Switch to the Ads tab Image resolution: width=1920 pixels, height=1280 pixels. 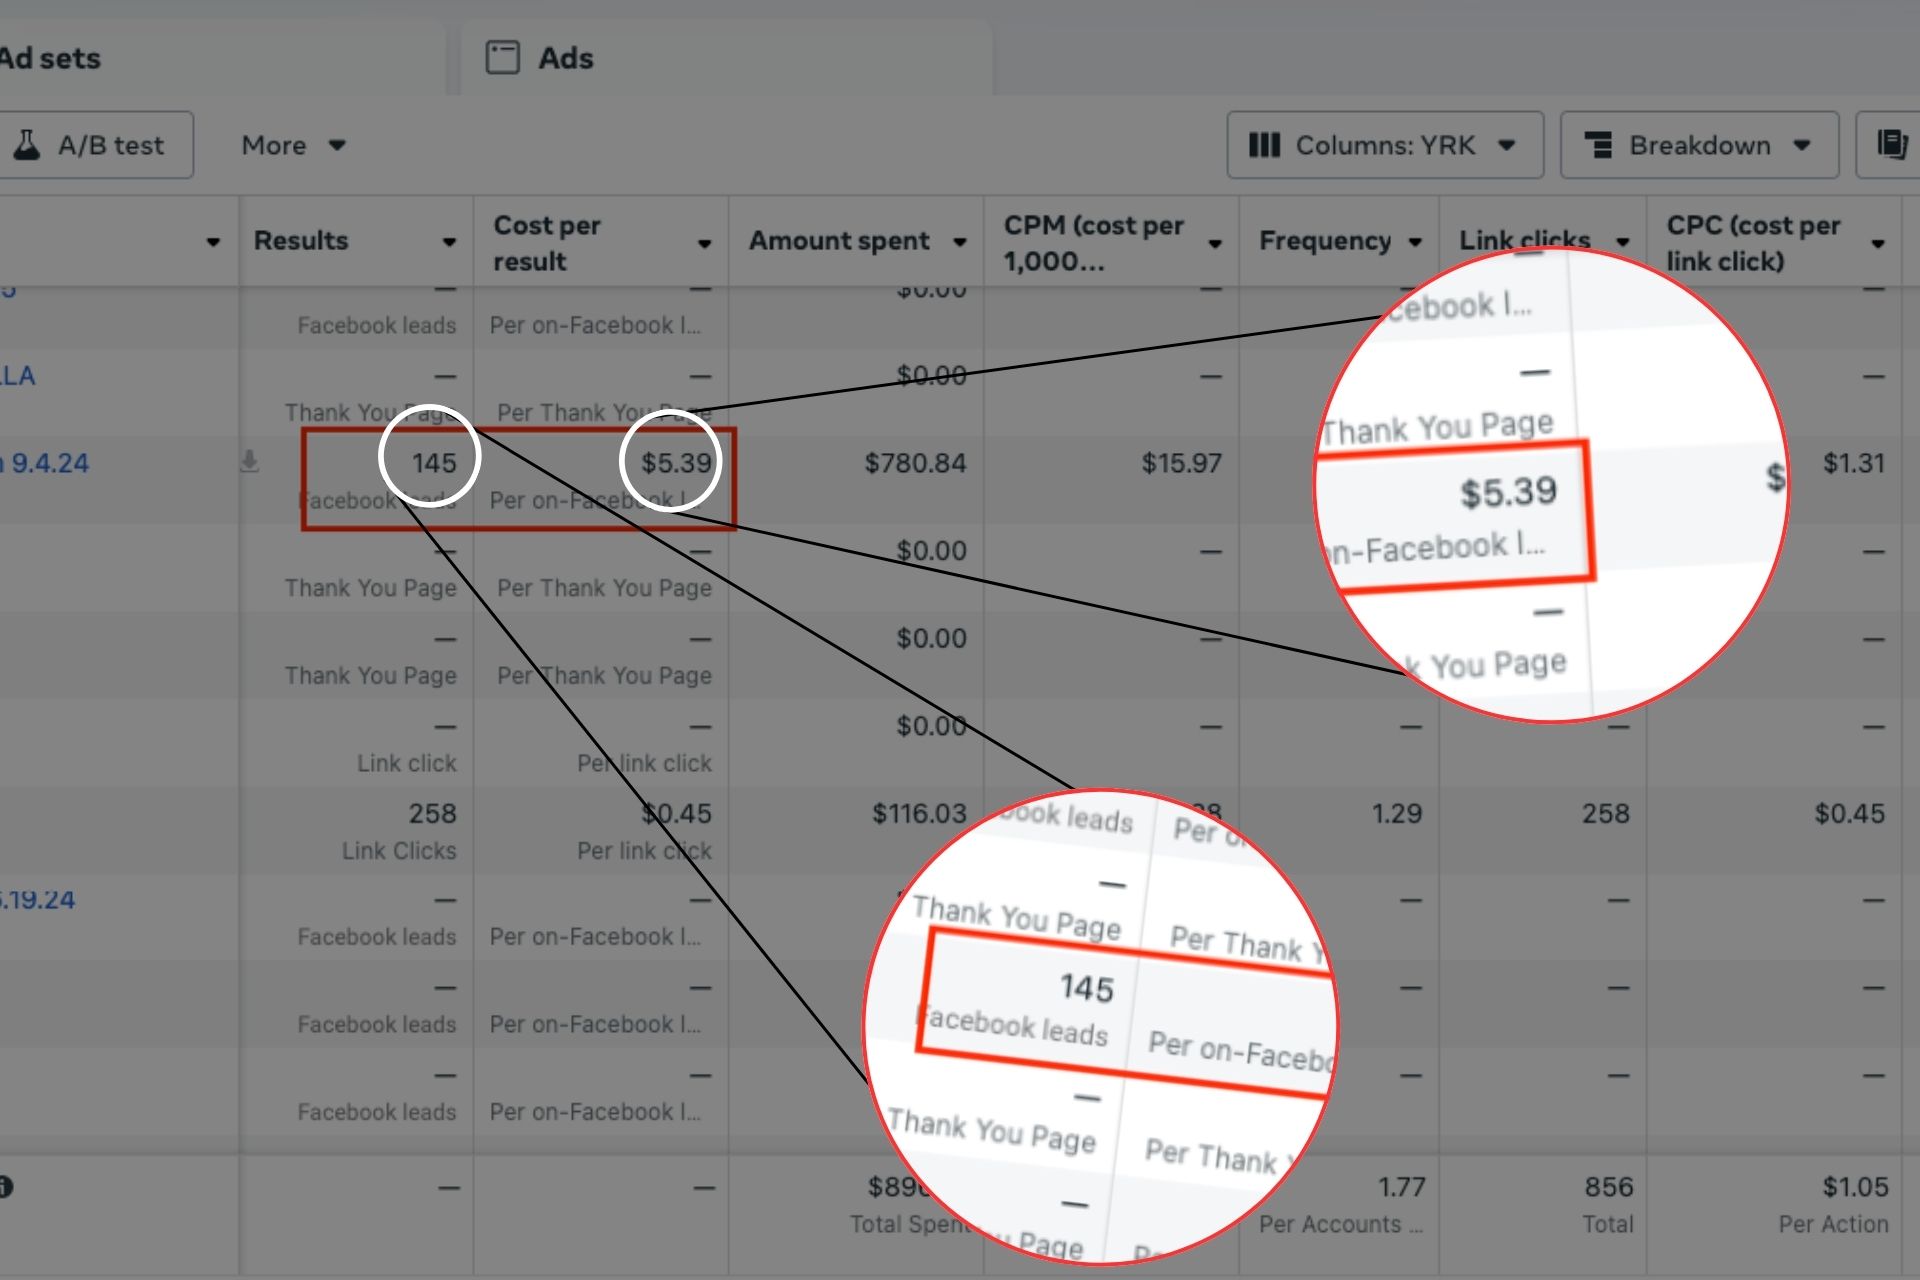pos(565,58)
